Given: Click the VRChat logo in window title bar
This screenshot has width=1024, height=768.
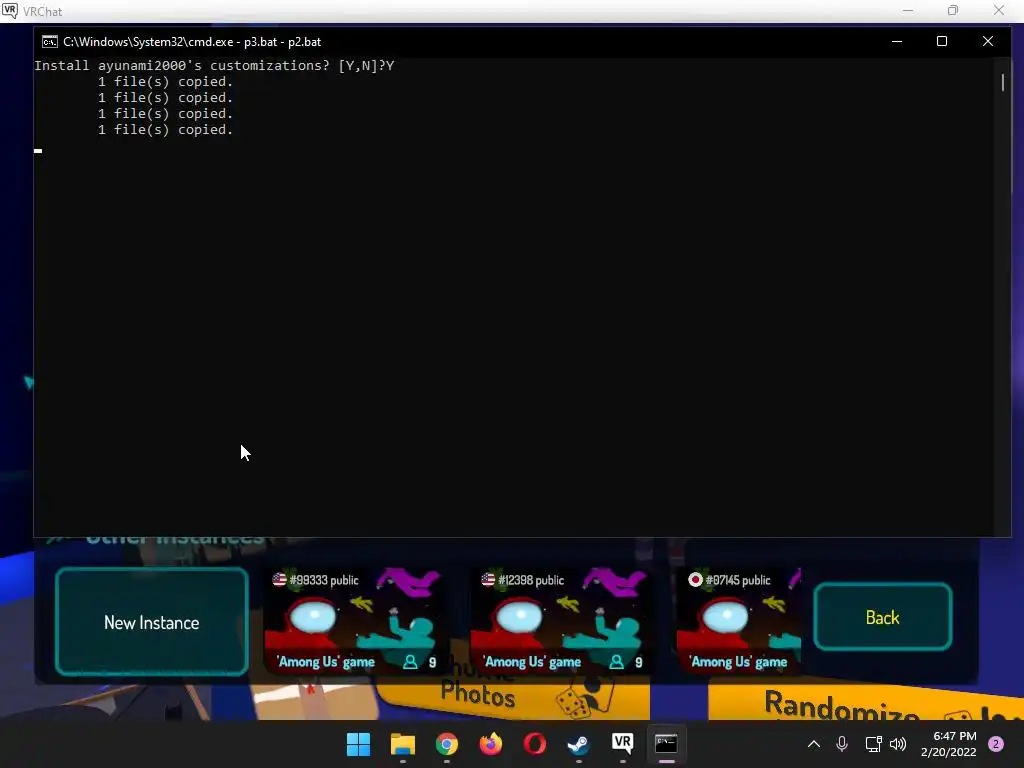Looking at the screenshot, I should [x=10, y=10].
